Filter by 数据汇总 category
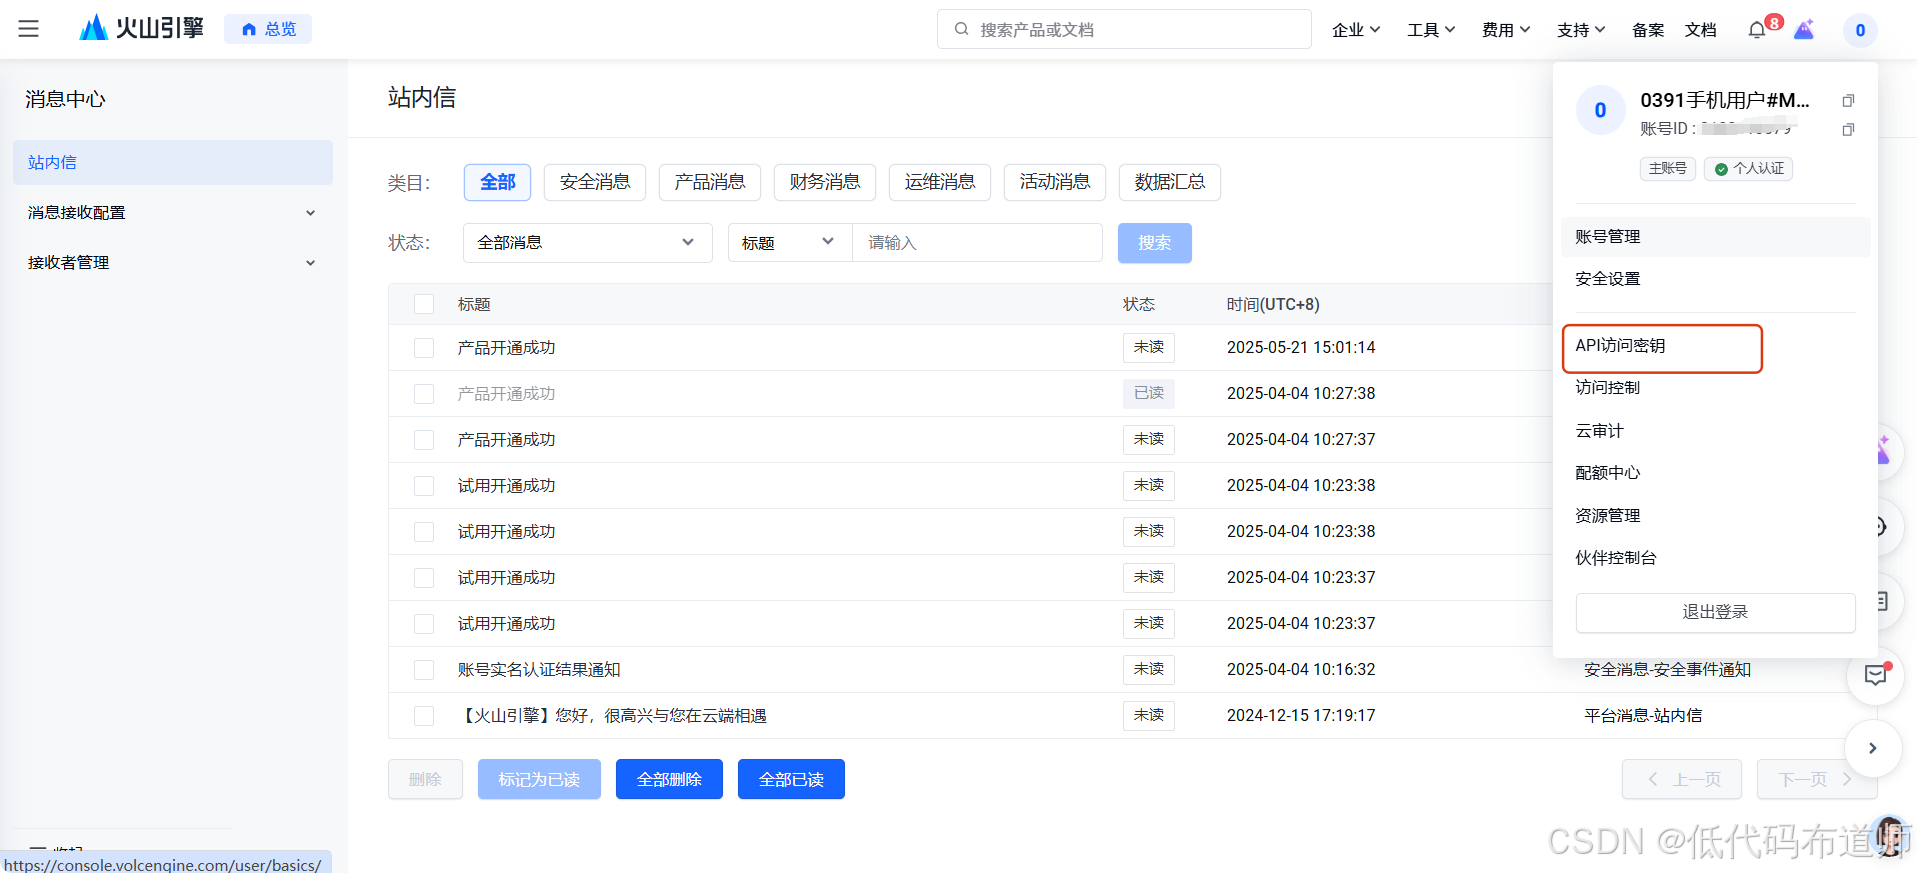 (x=1170, y=182)
